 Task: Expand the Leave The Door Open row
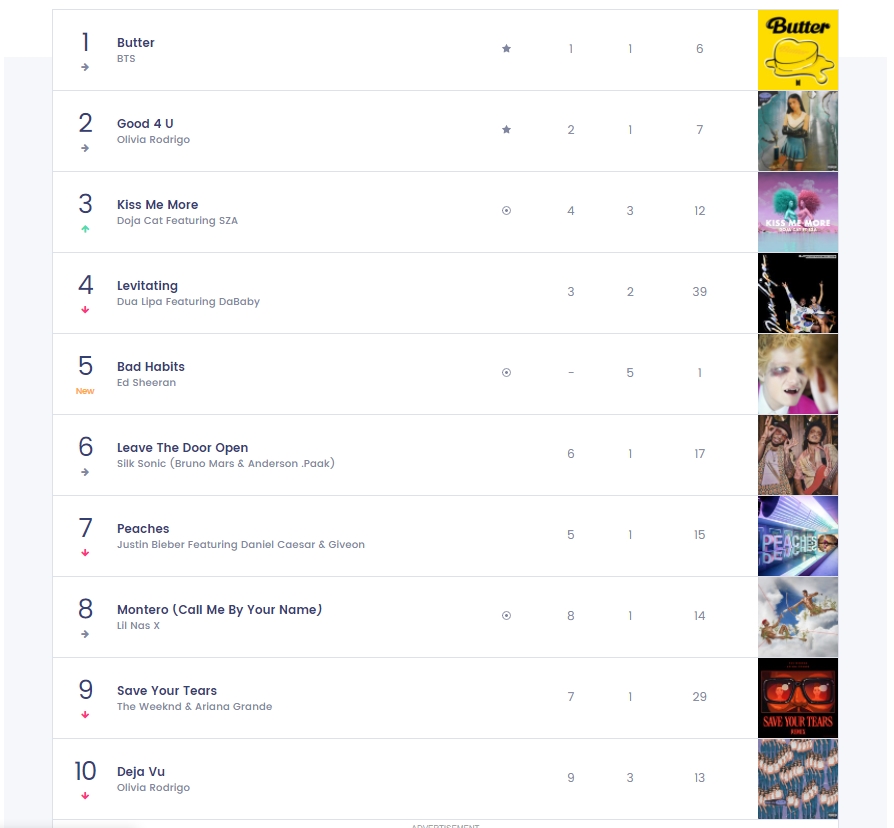[x=445, y=455]
